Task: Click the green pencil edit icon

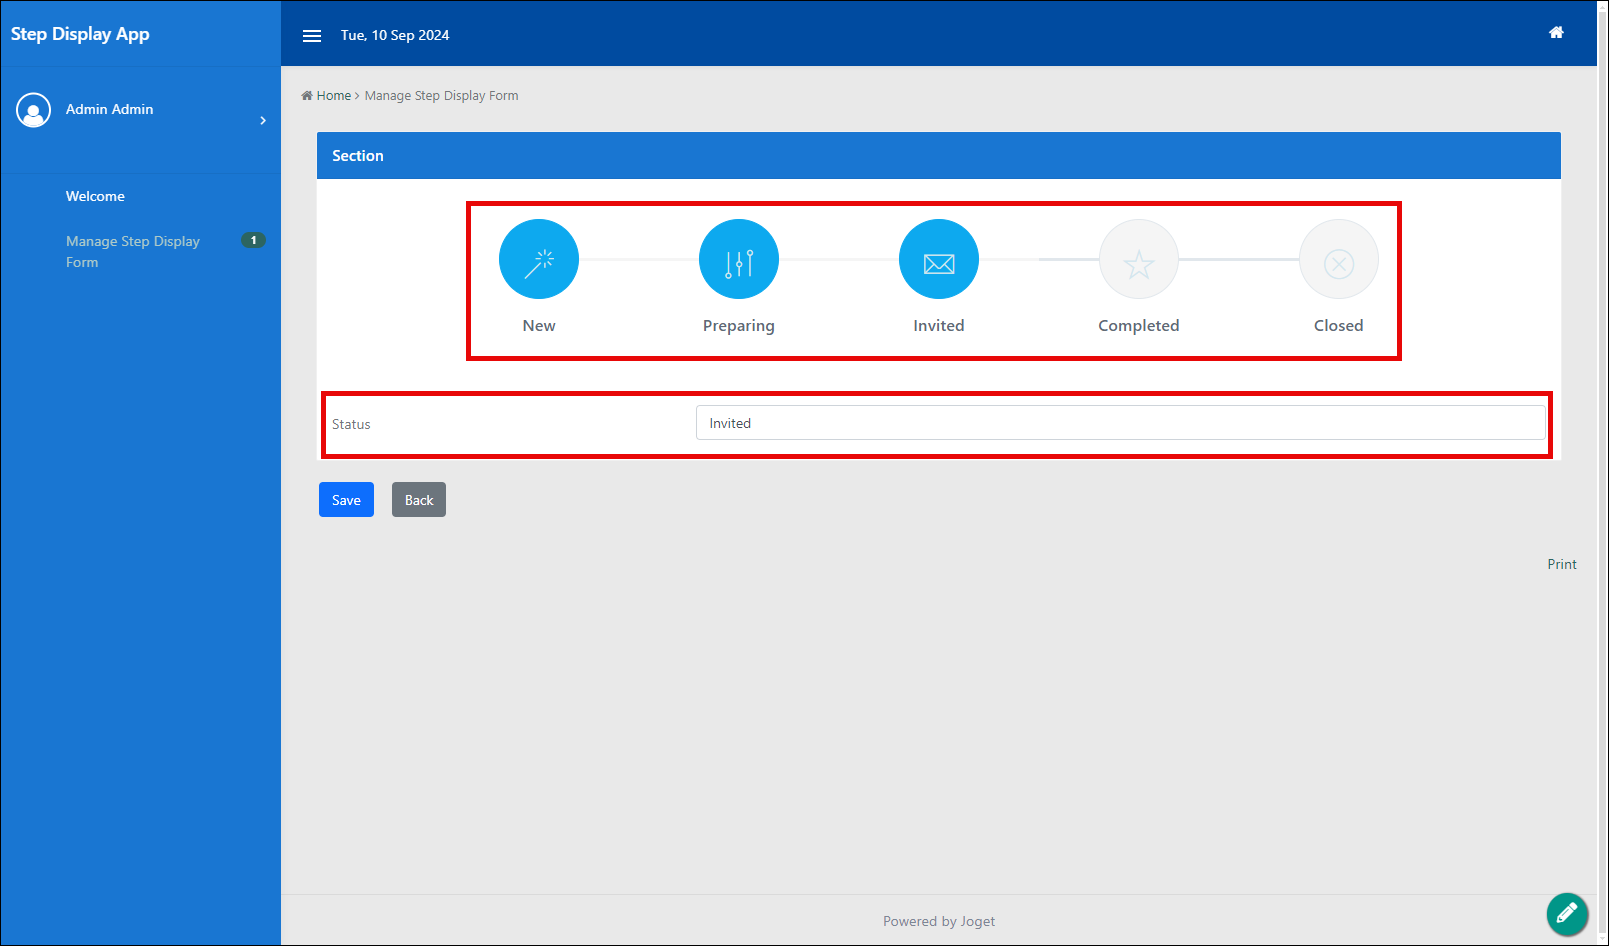Action: pos(1567,913)
